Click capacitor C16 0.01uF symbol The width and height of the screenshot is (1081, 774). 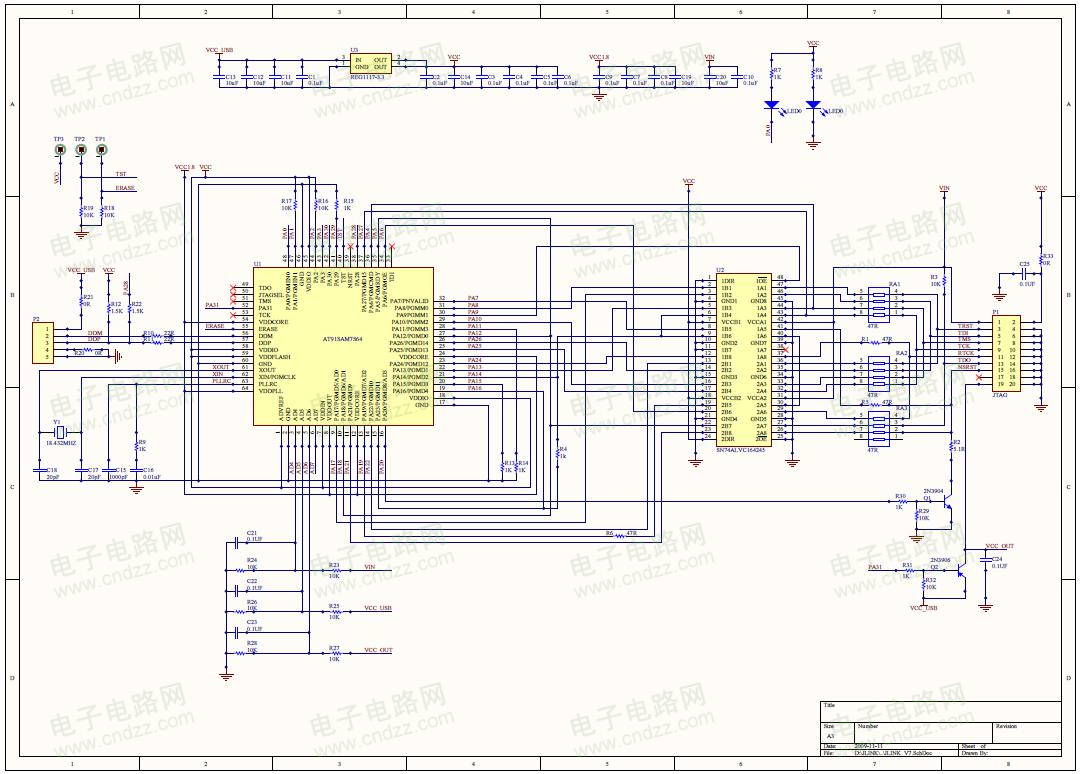click(x=137, y=470)
